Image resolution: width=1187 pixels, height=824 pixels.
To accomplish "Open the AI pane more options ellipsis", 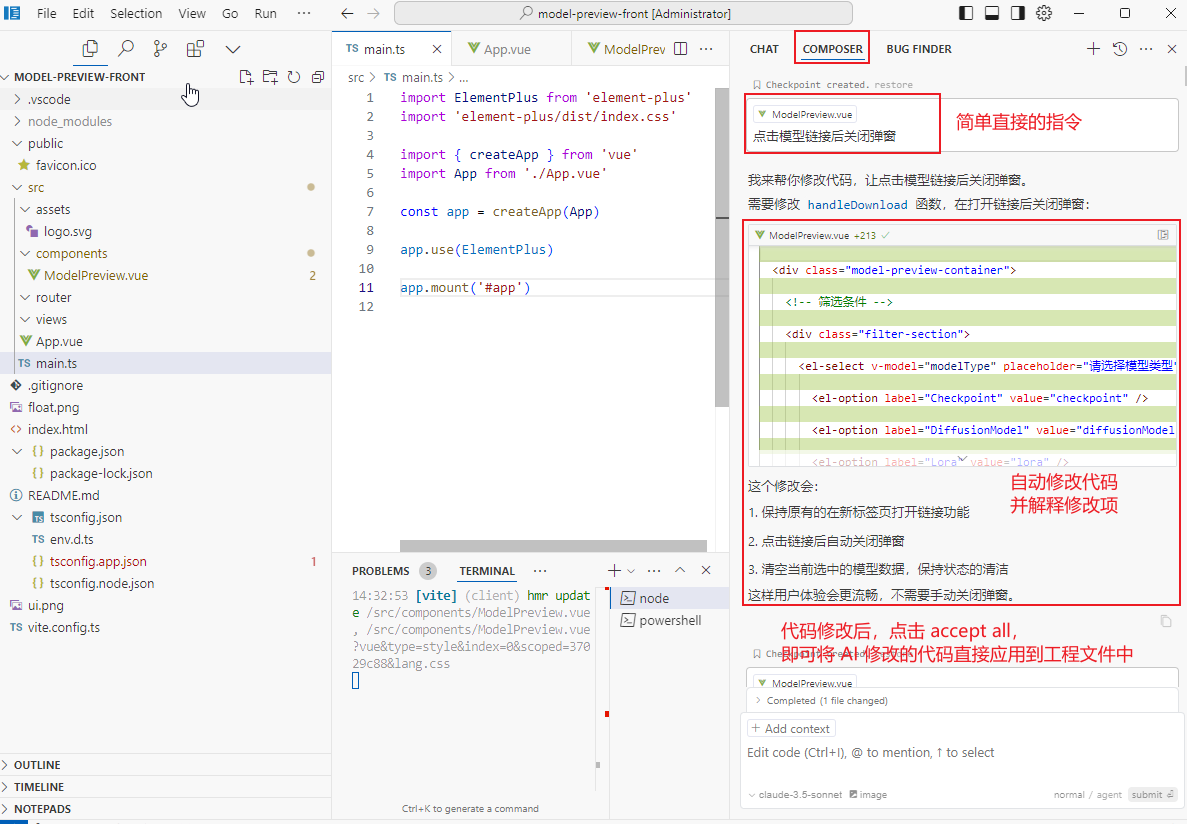I will (x=1146, y=48).
